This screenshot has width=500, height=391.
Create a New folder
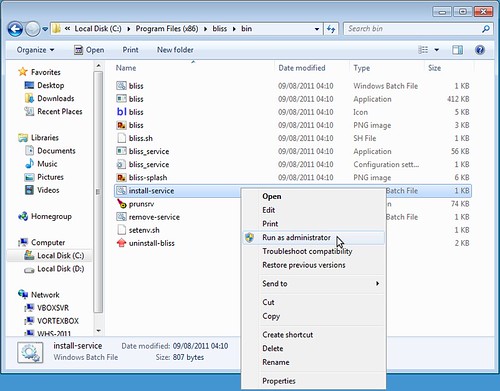click(175, 50)
